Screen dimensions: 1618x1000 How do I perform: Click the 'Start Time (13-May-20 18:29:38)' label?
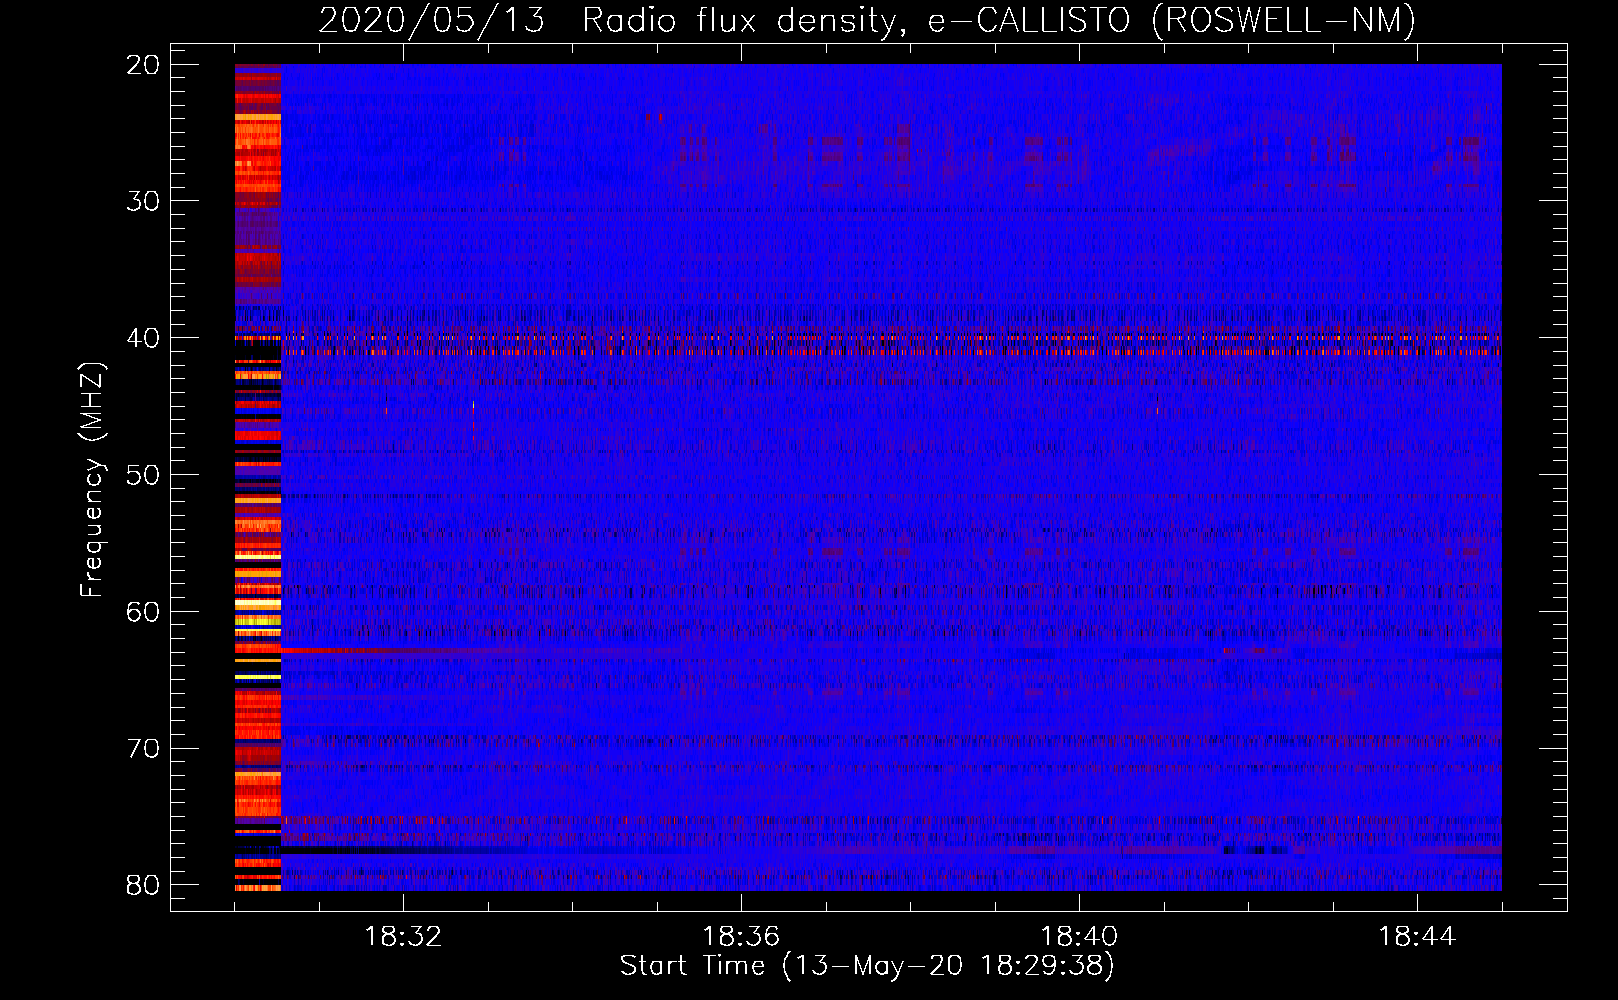[x=867, y=965]
